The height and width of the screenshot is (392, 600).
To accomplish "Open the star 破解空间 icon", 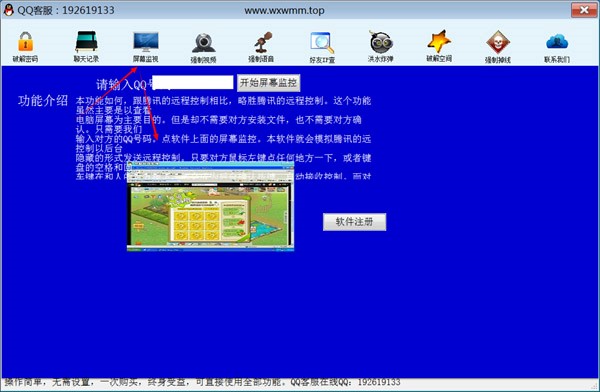I will 439,46.
